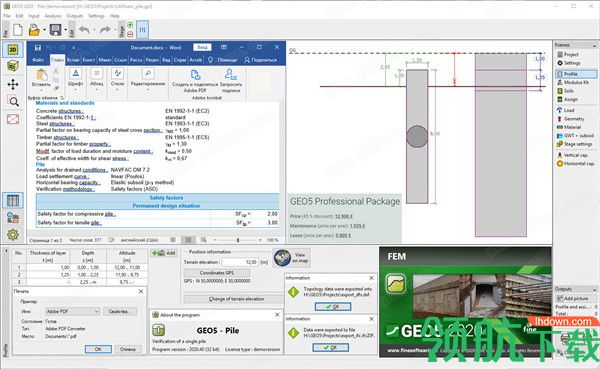This screenshot has height=369, width=600.
Task: Click Create and share Adobe PDF icon
Action: [x=196, y=74]
